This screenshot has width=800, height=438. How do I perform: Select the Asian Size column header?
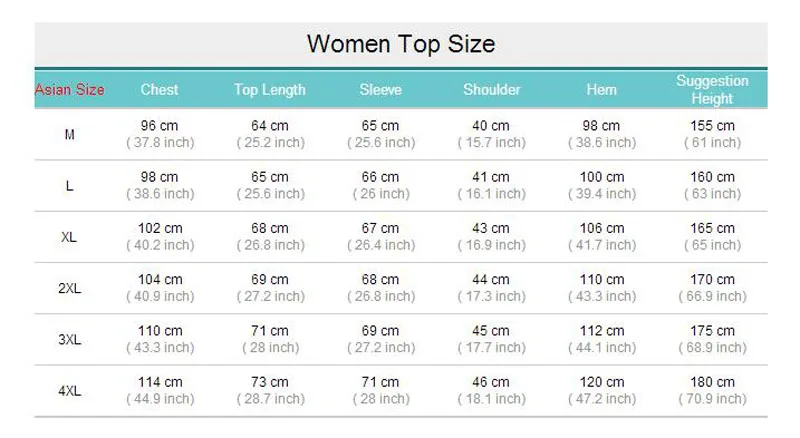pos(69,90)
